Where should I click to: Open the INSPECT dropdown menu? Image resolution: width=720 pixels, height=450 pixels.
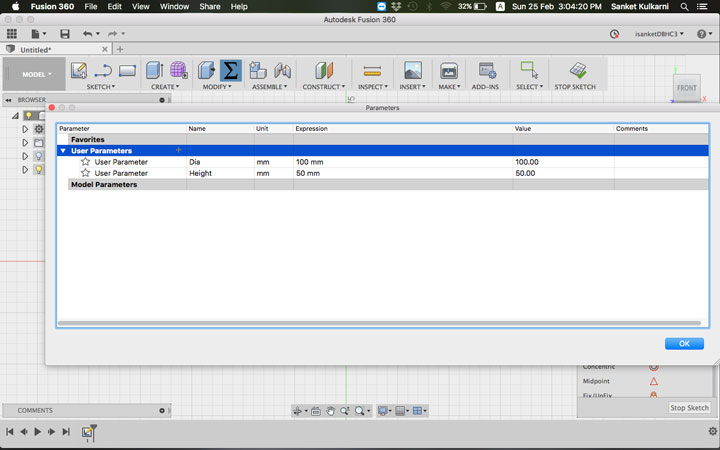(x=373, y=86)
